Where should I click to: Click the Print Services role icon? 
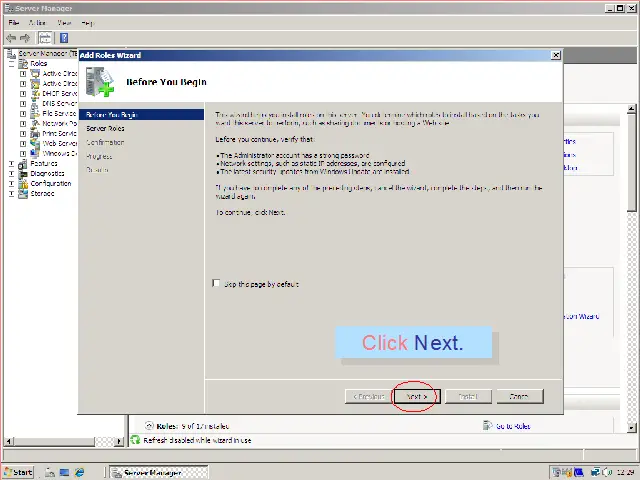point(36,133)
